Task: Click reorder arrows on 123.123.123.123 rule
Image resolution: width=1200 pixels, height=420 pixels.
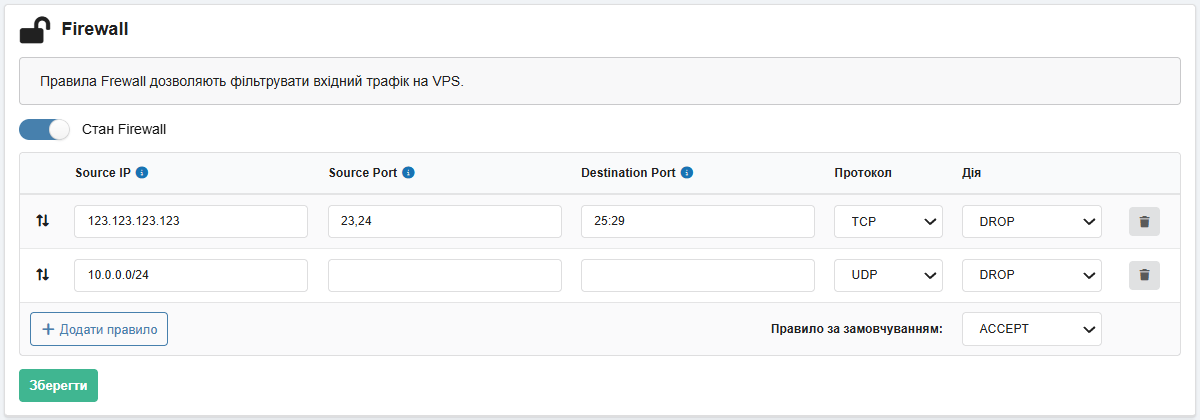Action: point(42,221)
